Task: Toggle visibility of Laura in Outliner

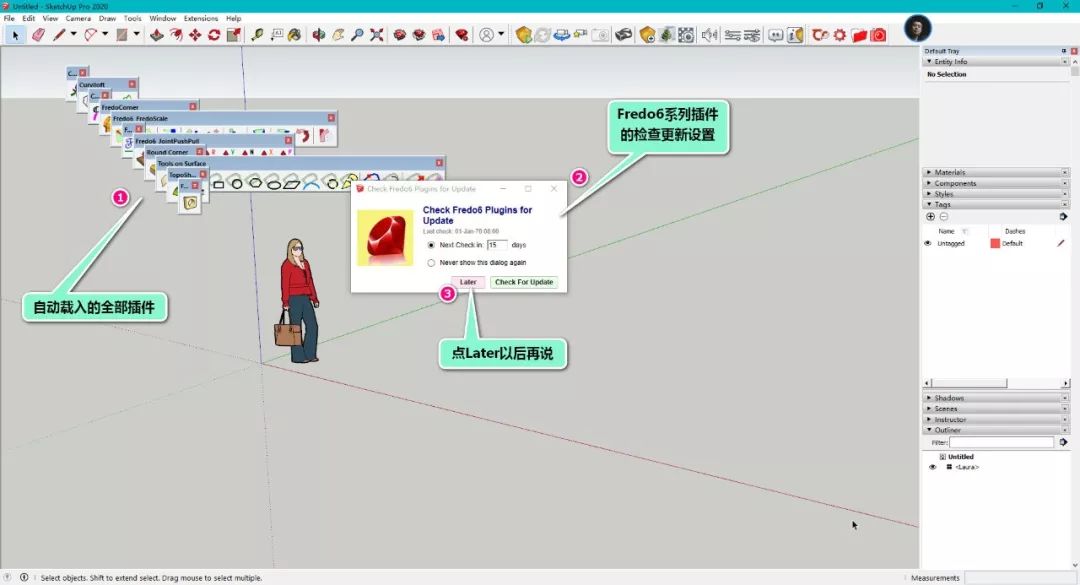Action: (x=933, y=467)
